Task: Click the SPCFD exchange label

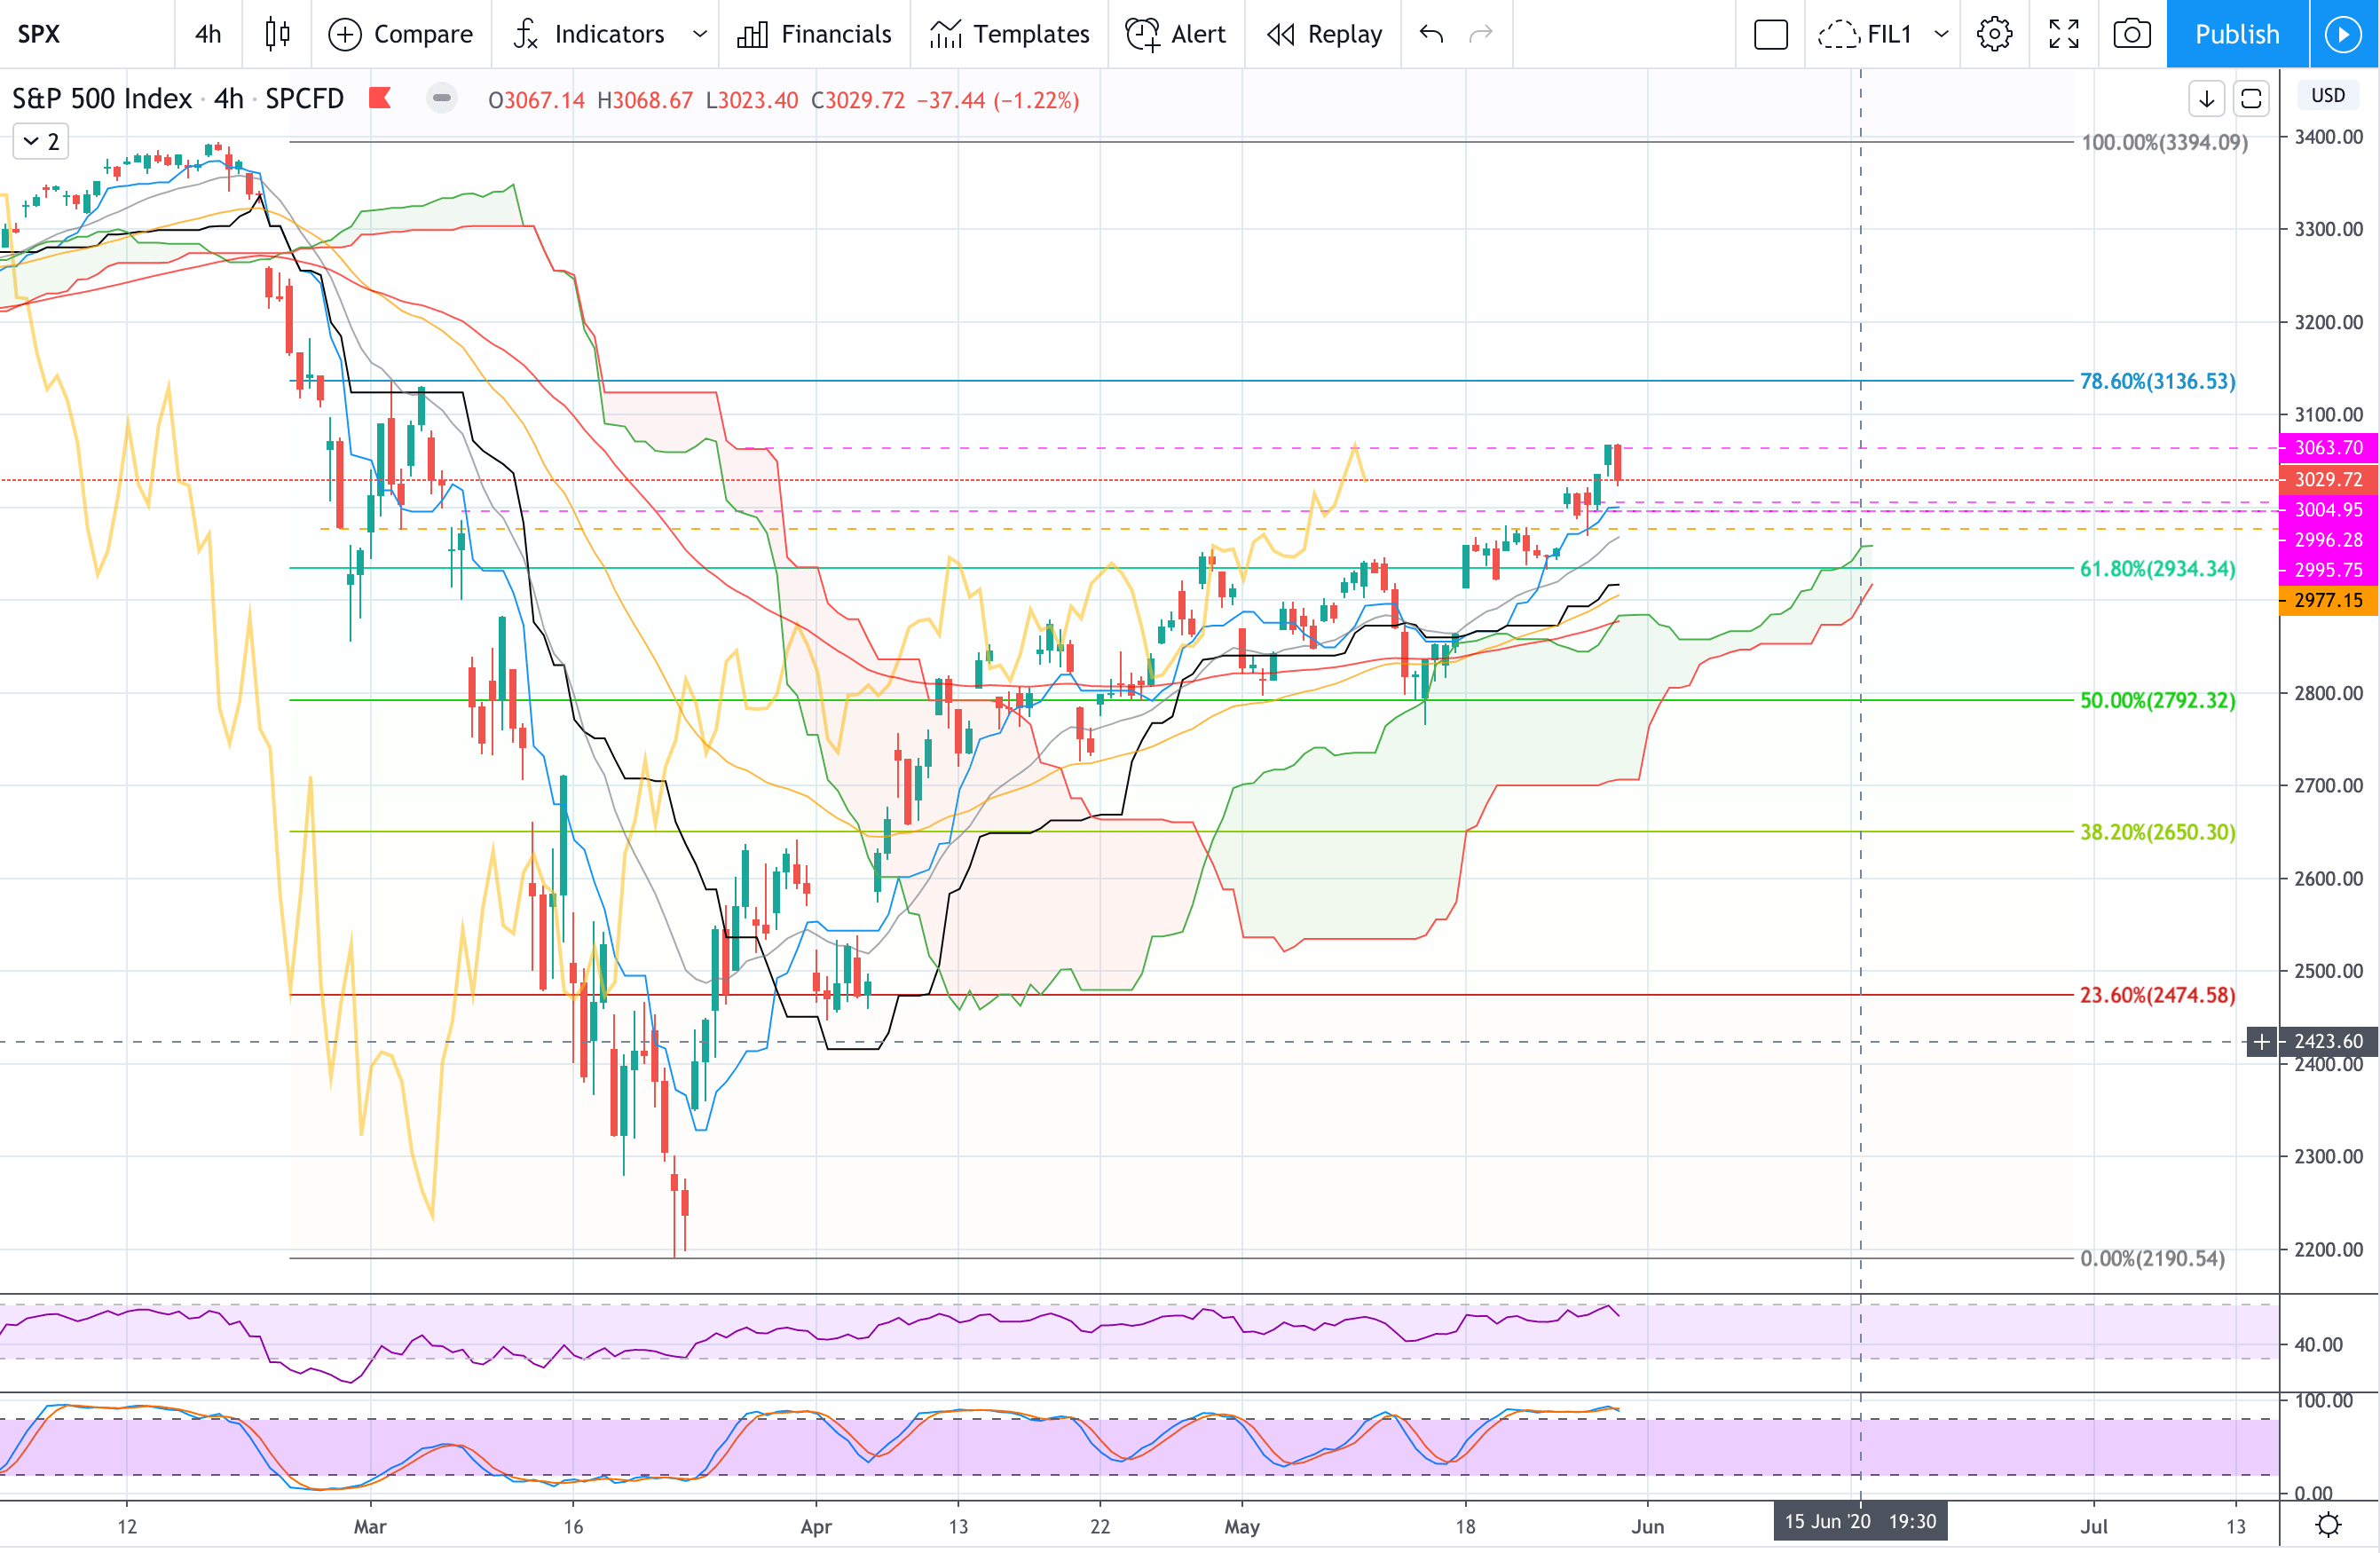Action: [x=304, y=98]
